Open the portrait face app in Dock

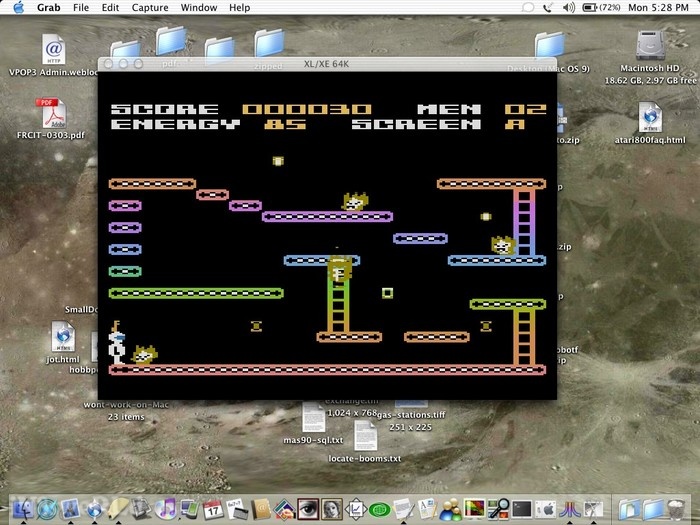pyautogui.click(x=332, y=509)
